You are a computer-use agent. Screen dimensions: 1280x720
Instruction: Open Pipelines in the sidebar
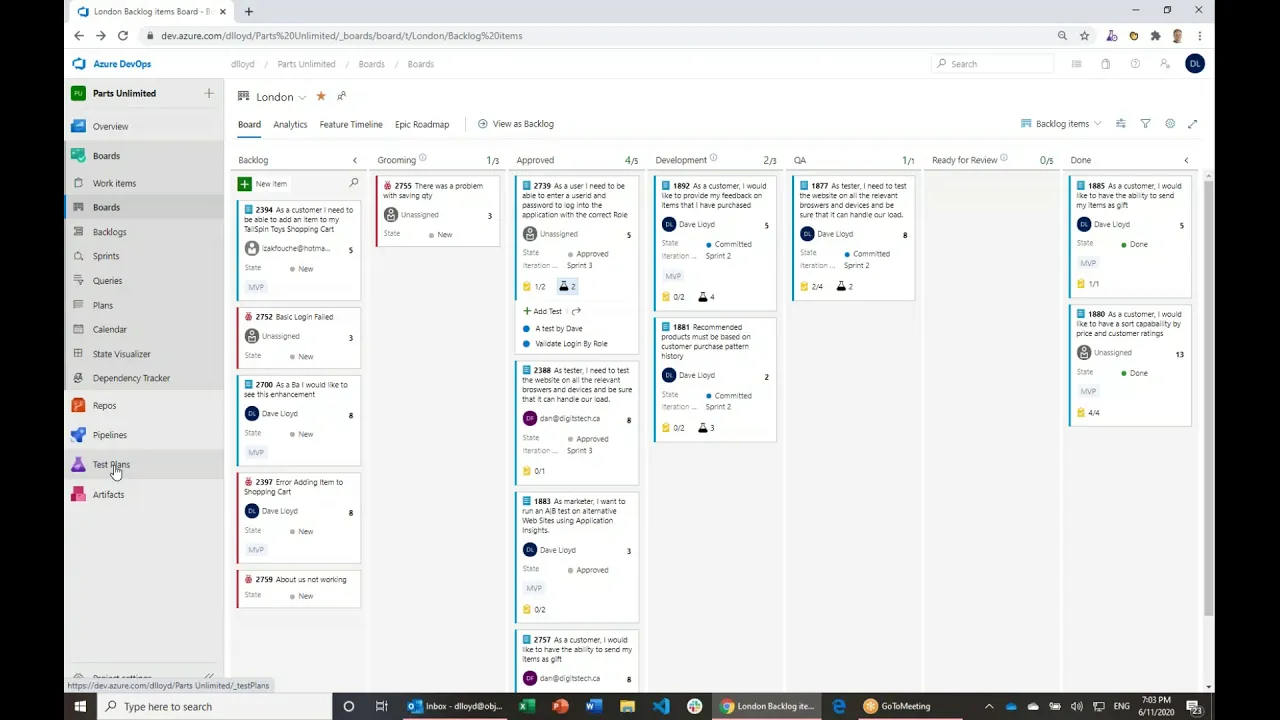[x=109, y=435]
